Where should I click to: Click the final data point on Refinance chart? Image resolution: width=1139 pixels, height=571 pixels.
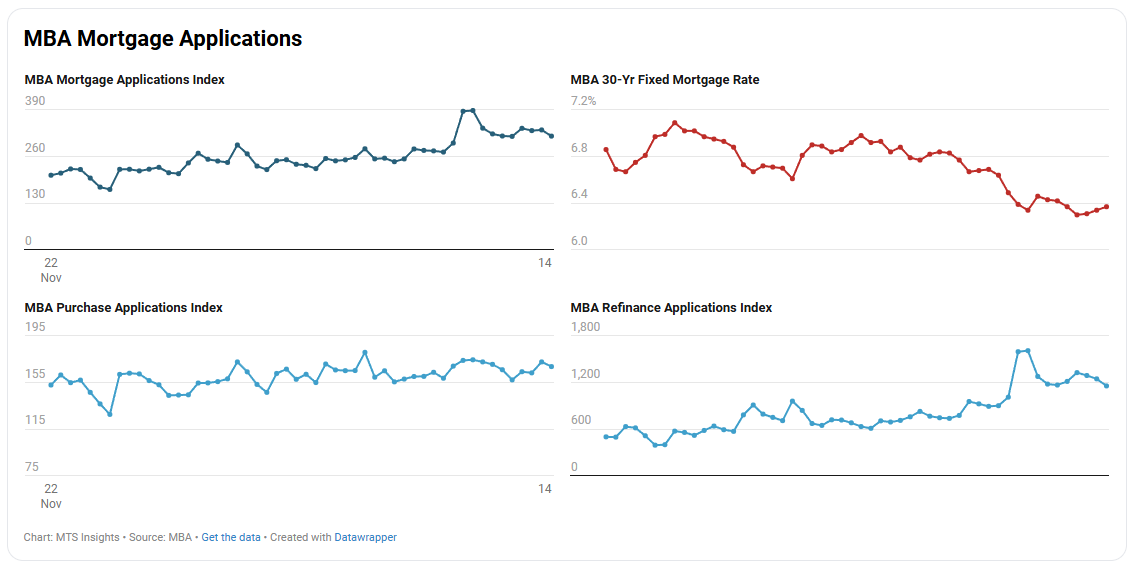[1107, 386]
